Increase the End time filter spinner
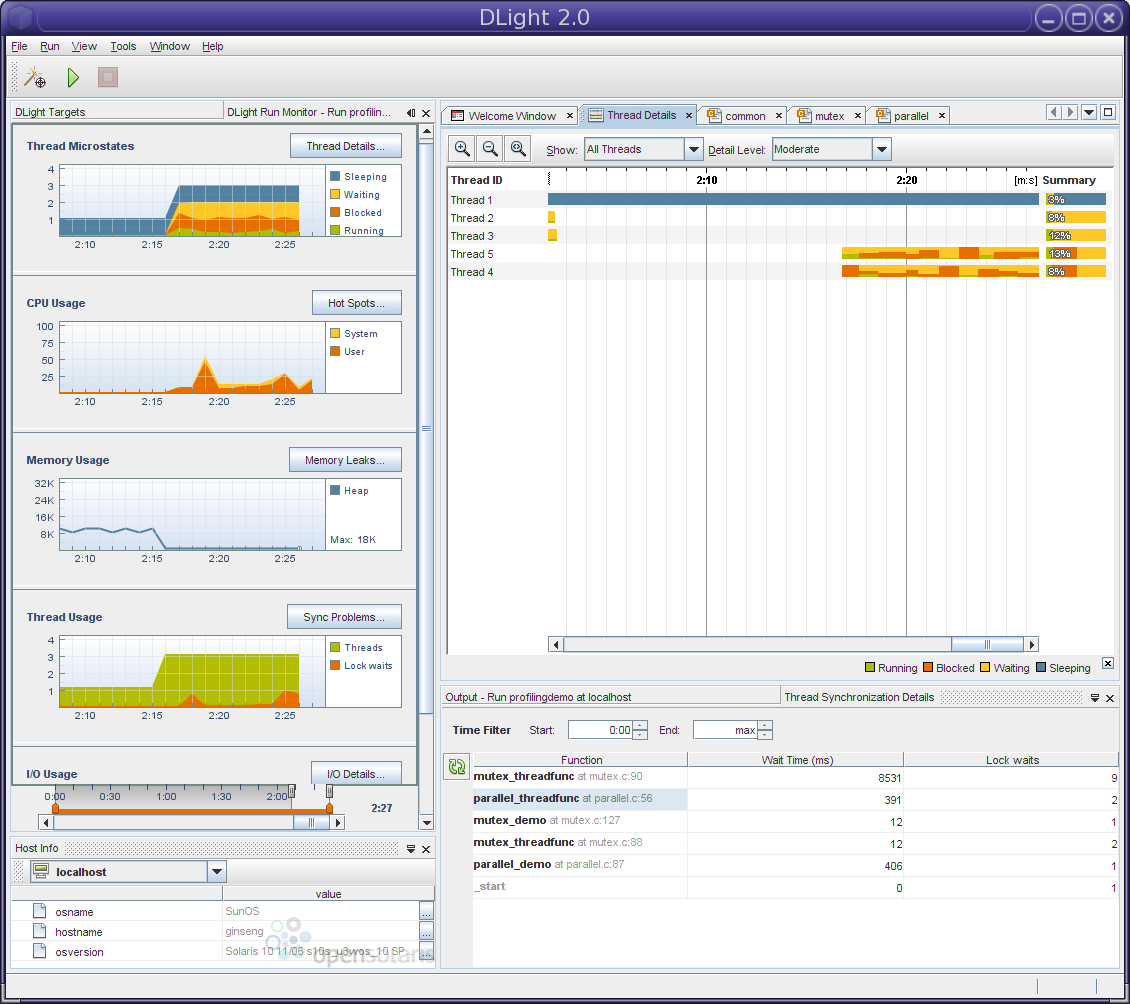This screenshot has height=1004, width=1130. (765, 725)
